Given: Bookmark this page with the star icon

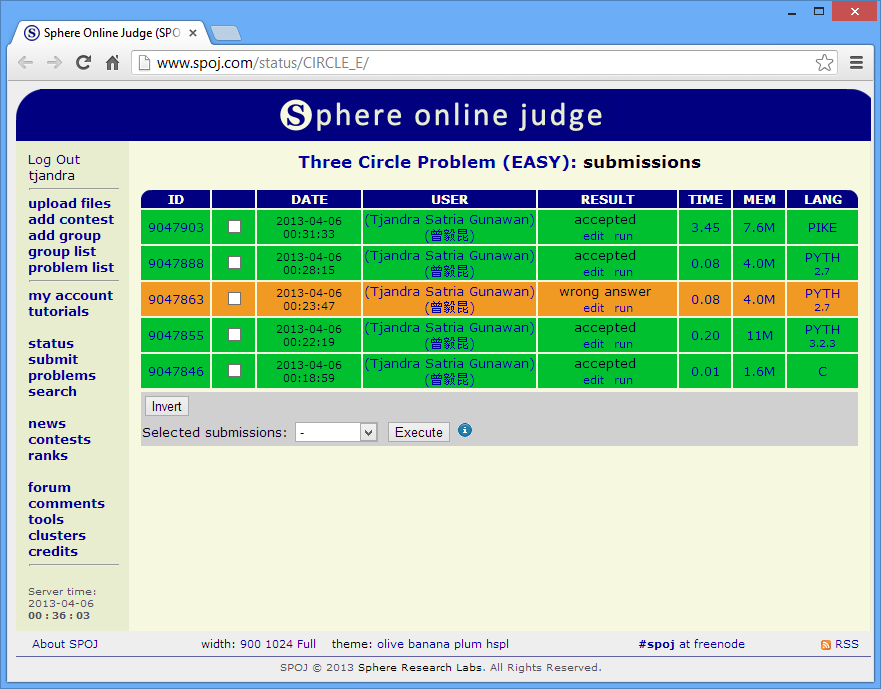Looking at the screenshot, I should [x=824, y=62].
